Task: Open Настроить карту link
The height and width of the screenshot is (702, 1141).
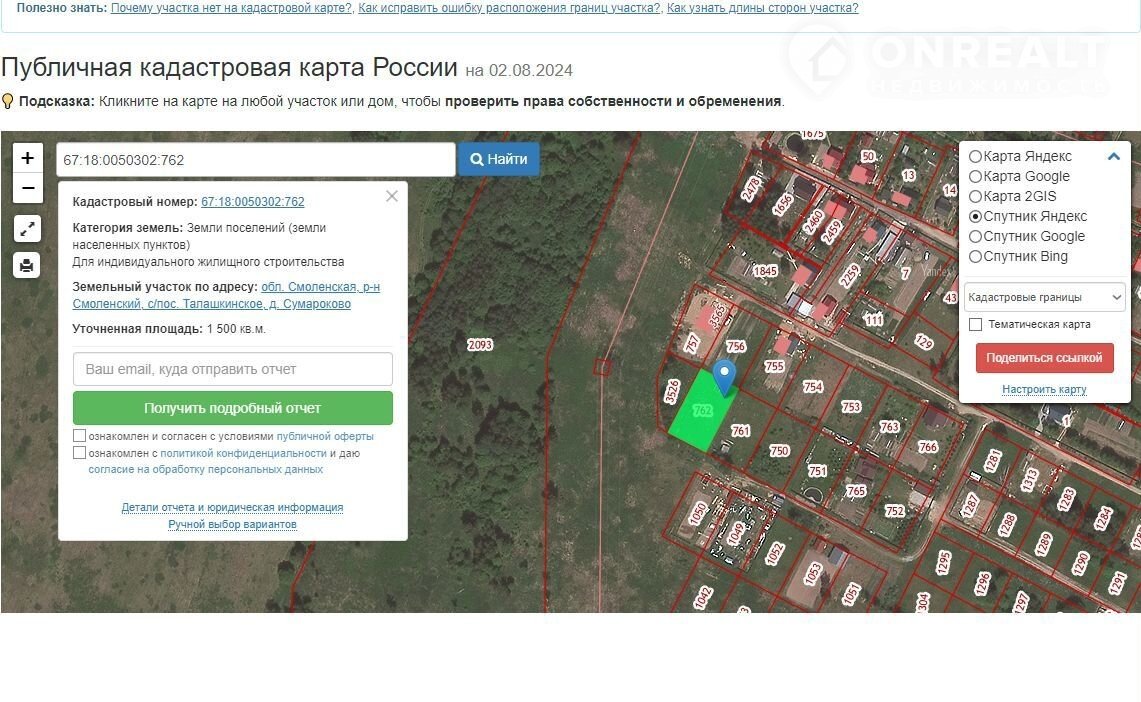Action: (x=1044, y=390)
